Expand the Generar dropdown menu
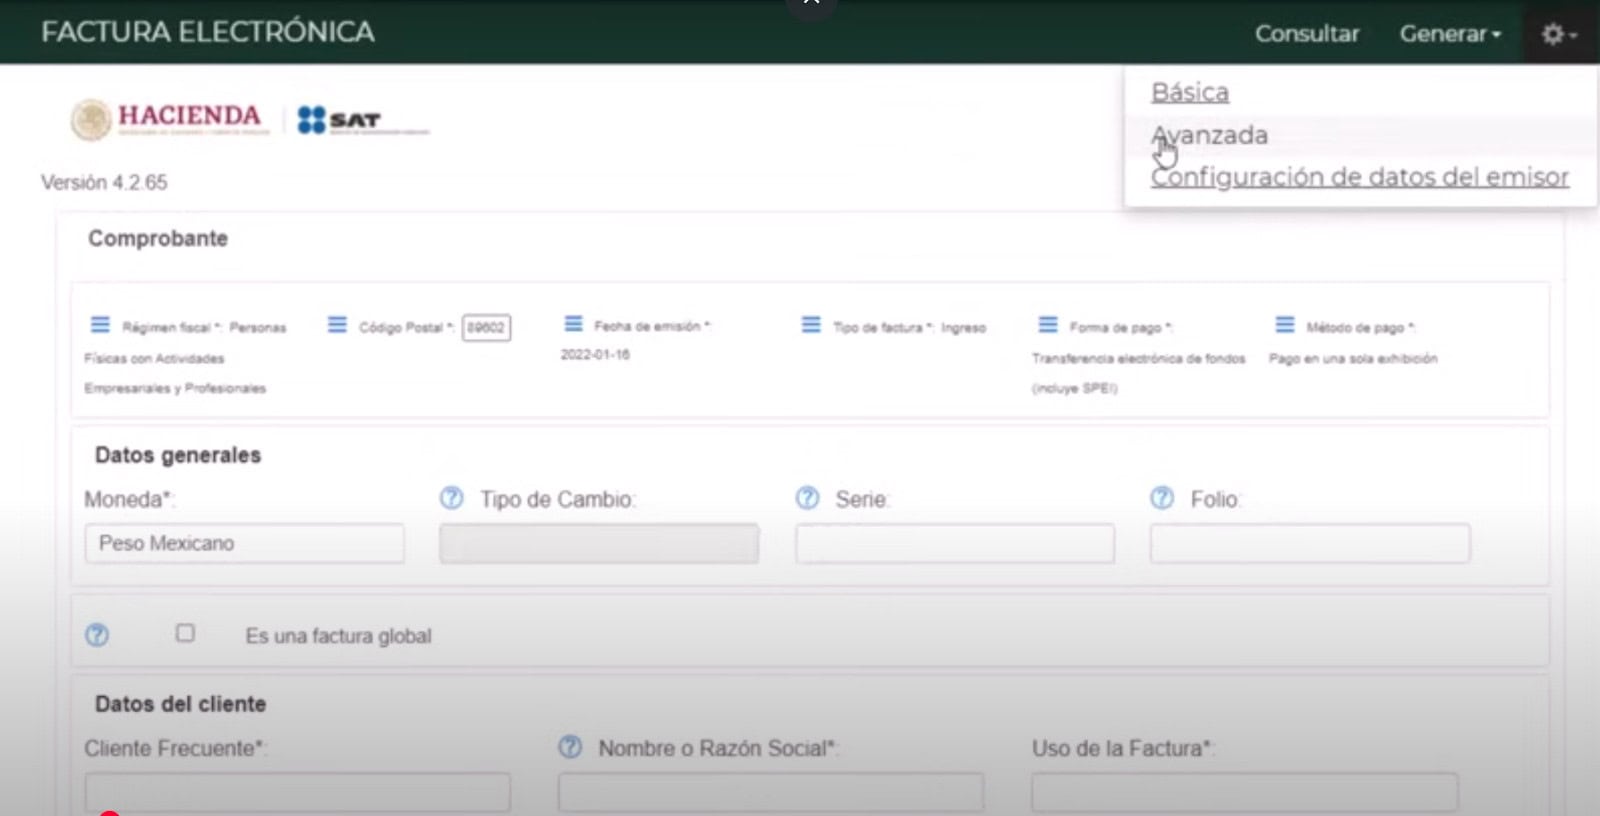 (x=1449, y=34)
